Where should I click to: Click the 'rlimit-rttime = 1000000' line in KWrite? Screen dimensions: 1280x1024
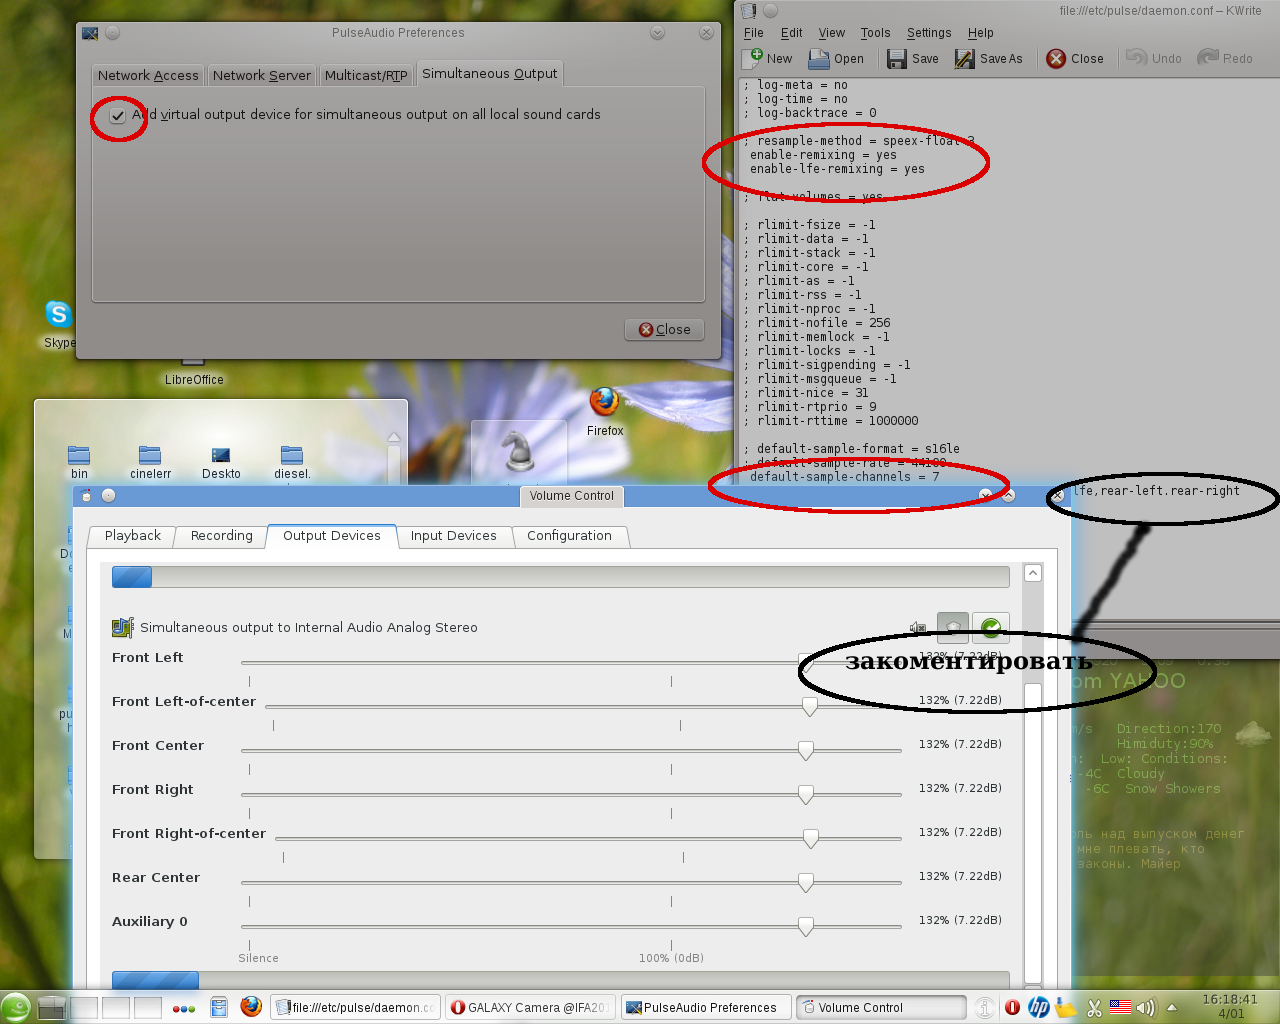pos(831,421)
